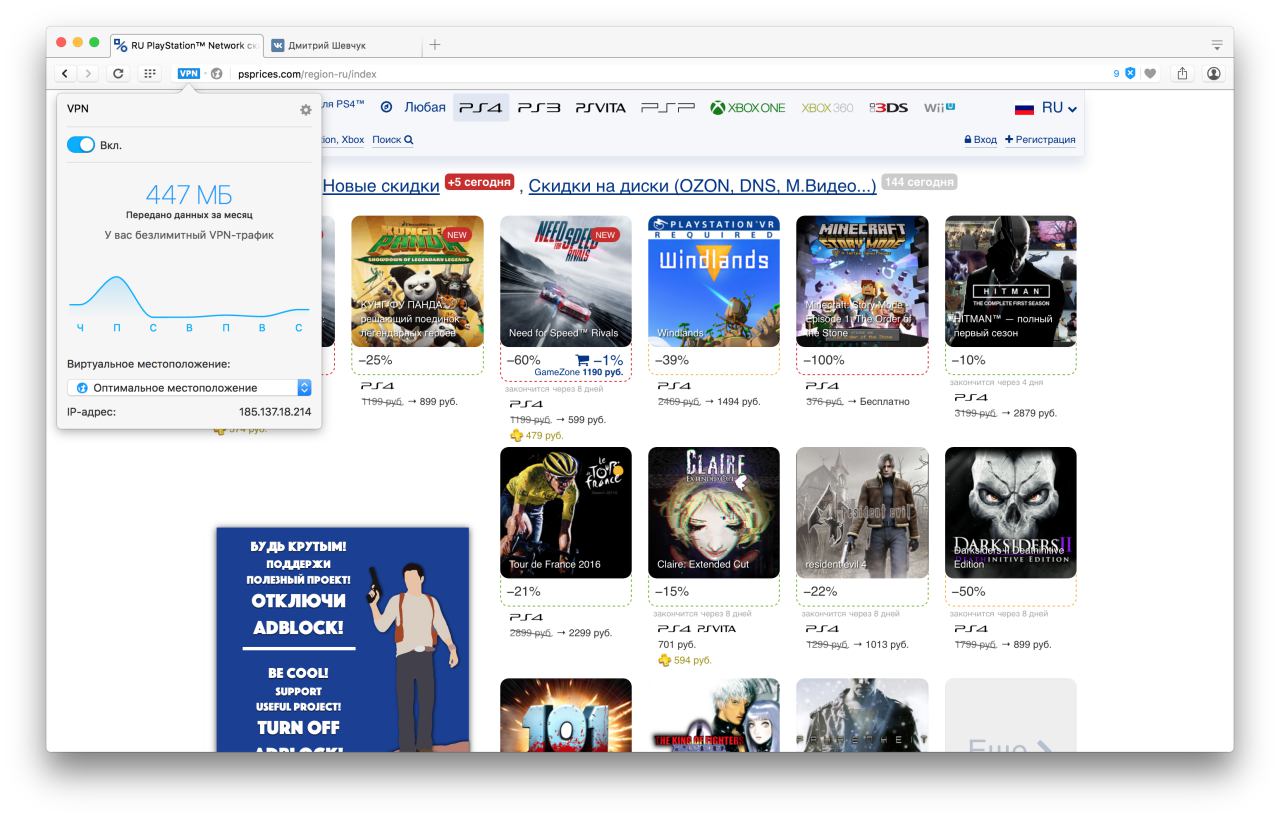Click the GameZone 1190 руб. offer
This screenshot has width=1280, height=818.
pyautogui.click(x=578, y=372)
